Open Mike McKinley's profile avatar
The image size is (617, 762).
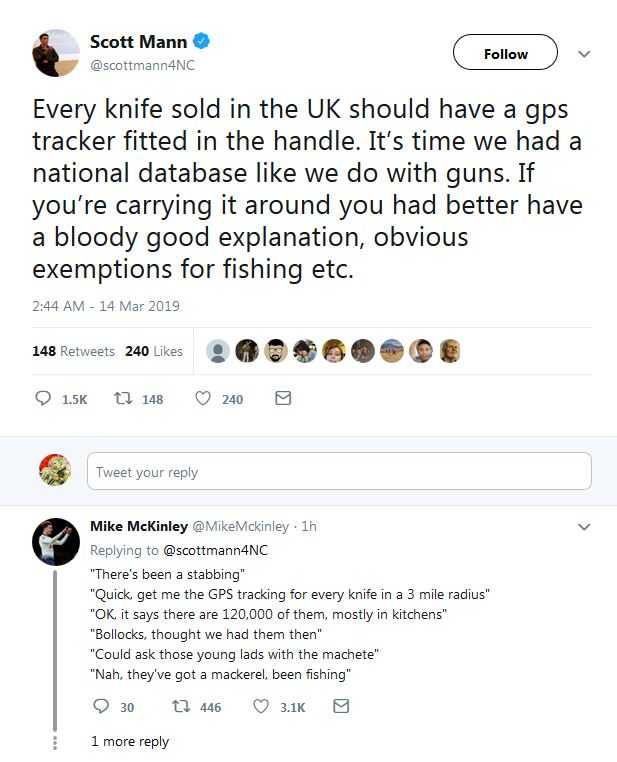(x=56, y=542)
